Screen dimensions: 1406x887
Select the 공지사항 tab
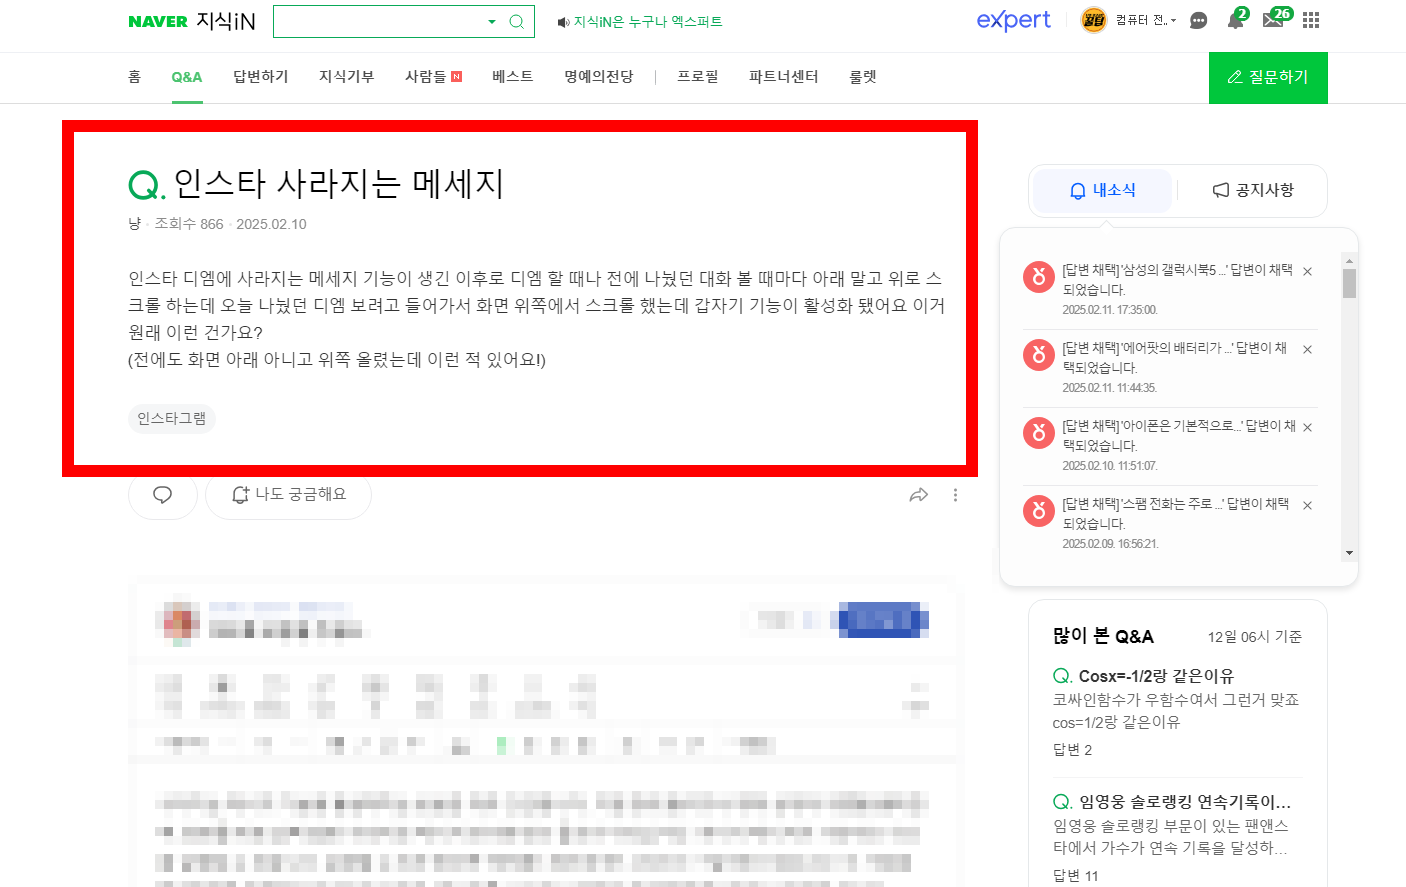[x=1253, y=190]
